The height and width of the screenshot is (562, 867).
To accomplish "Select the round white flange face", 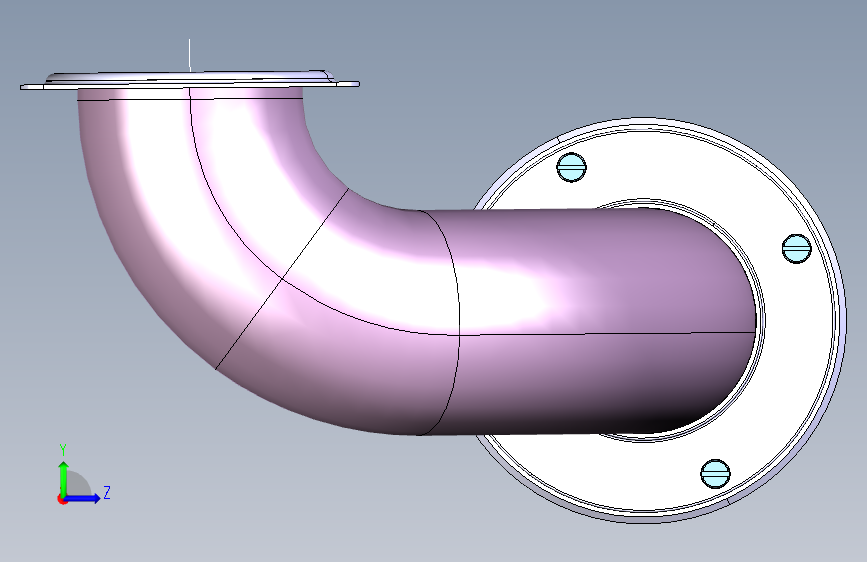I will point(796,354).
